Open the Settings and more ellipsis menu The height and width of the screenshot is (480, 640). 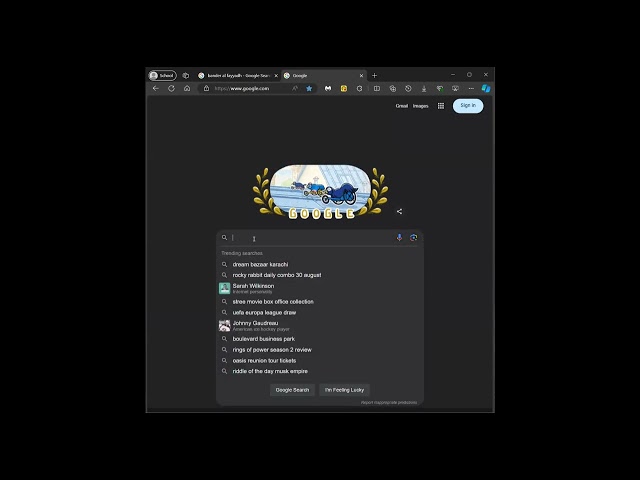tap(471, 89)
